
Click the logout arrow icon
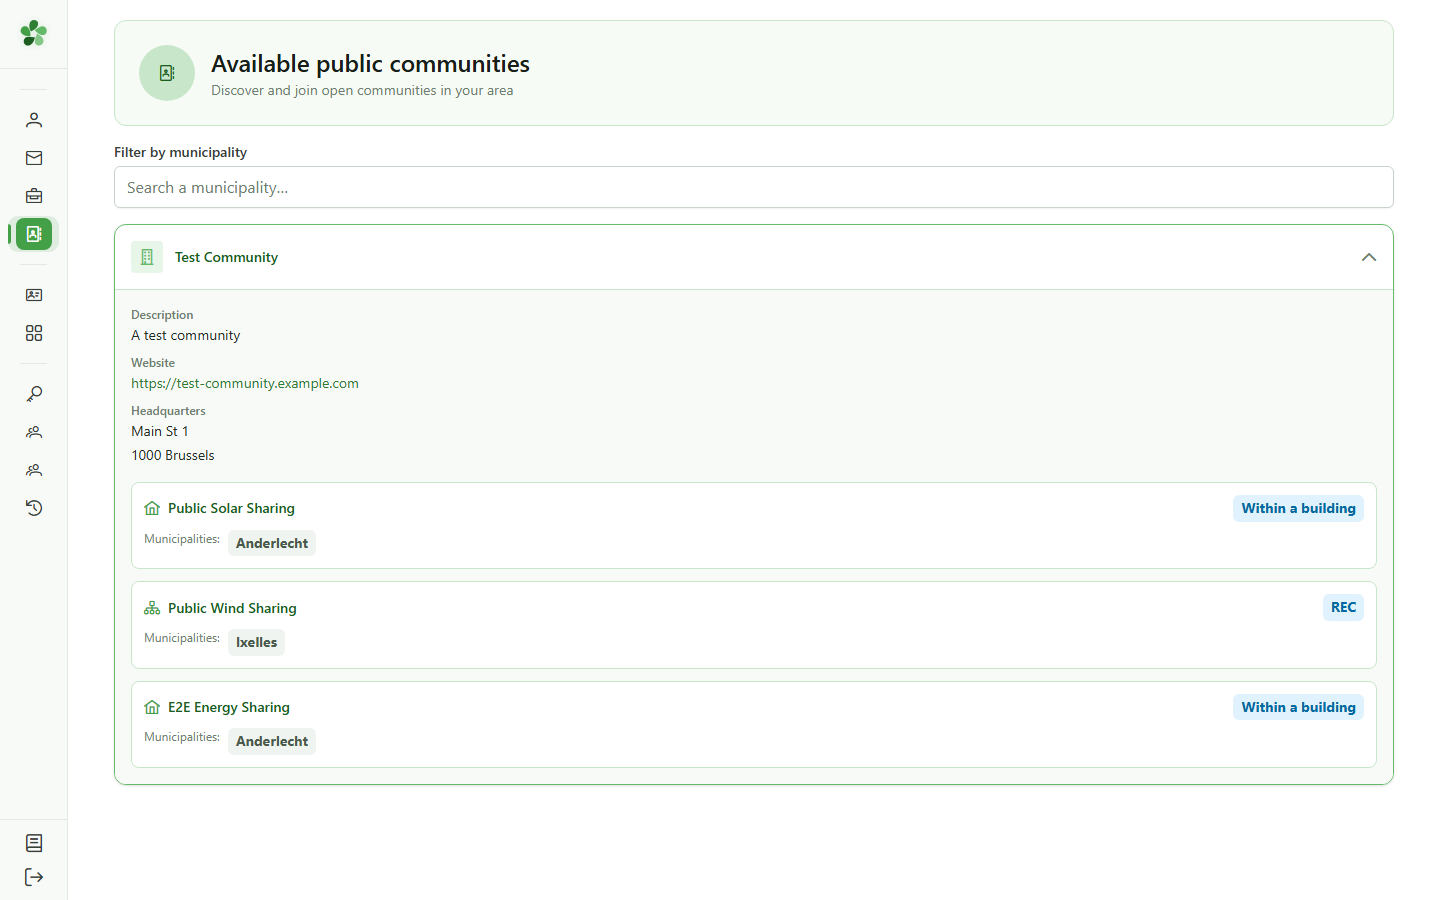[34, 877]
